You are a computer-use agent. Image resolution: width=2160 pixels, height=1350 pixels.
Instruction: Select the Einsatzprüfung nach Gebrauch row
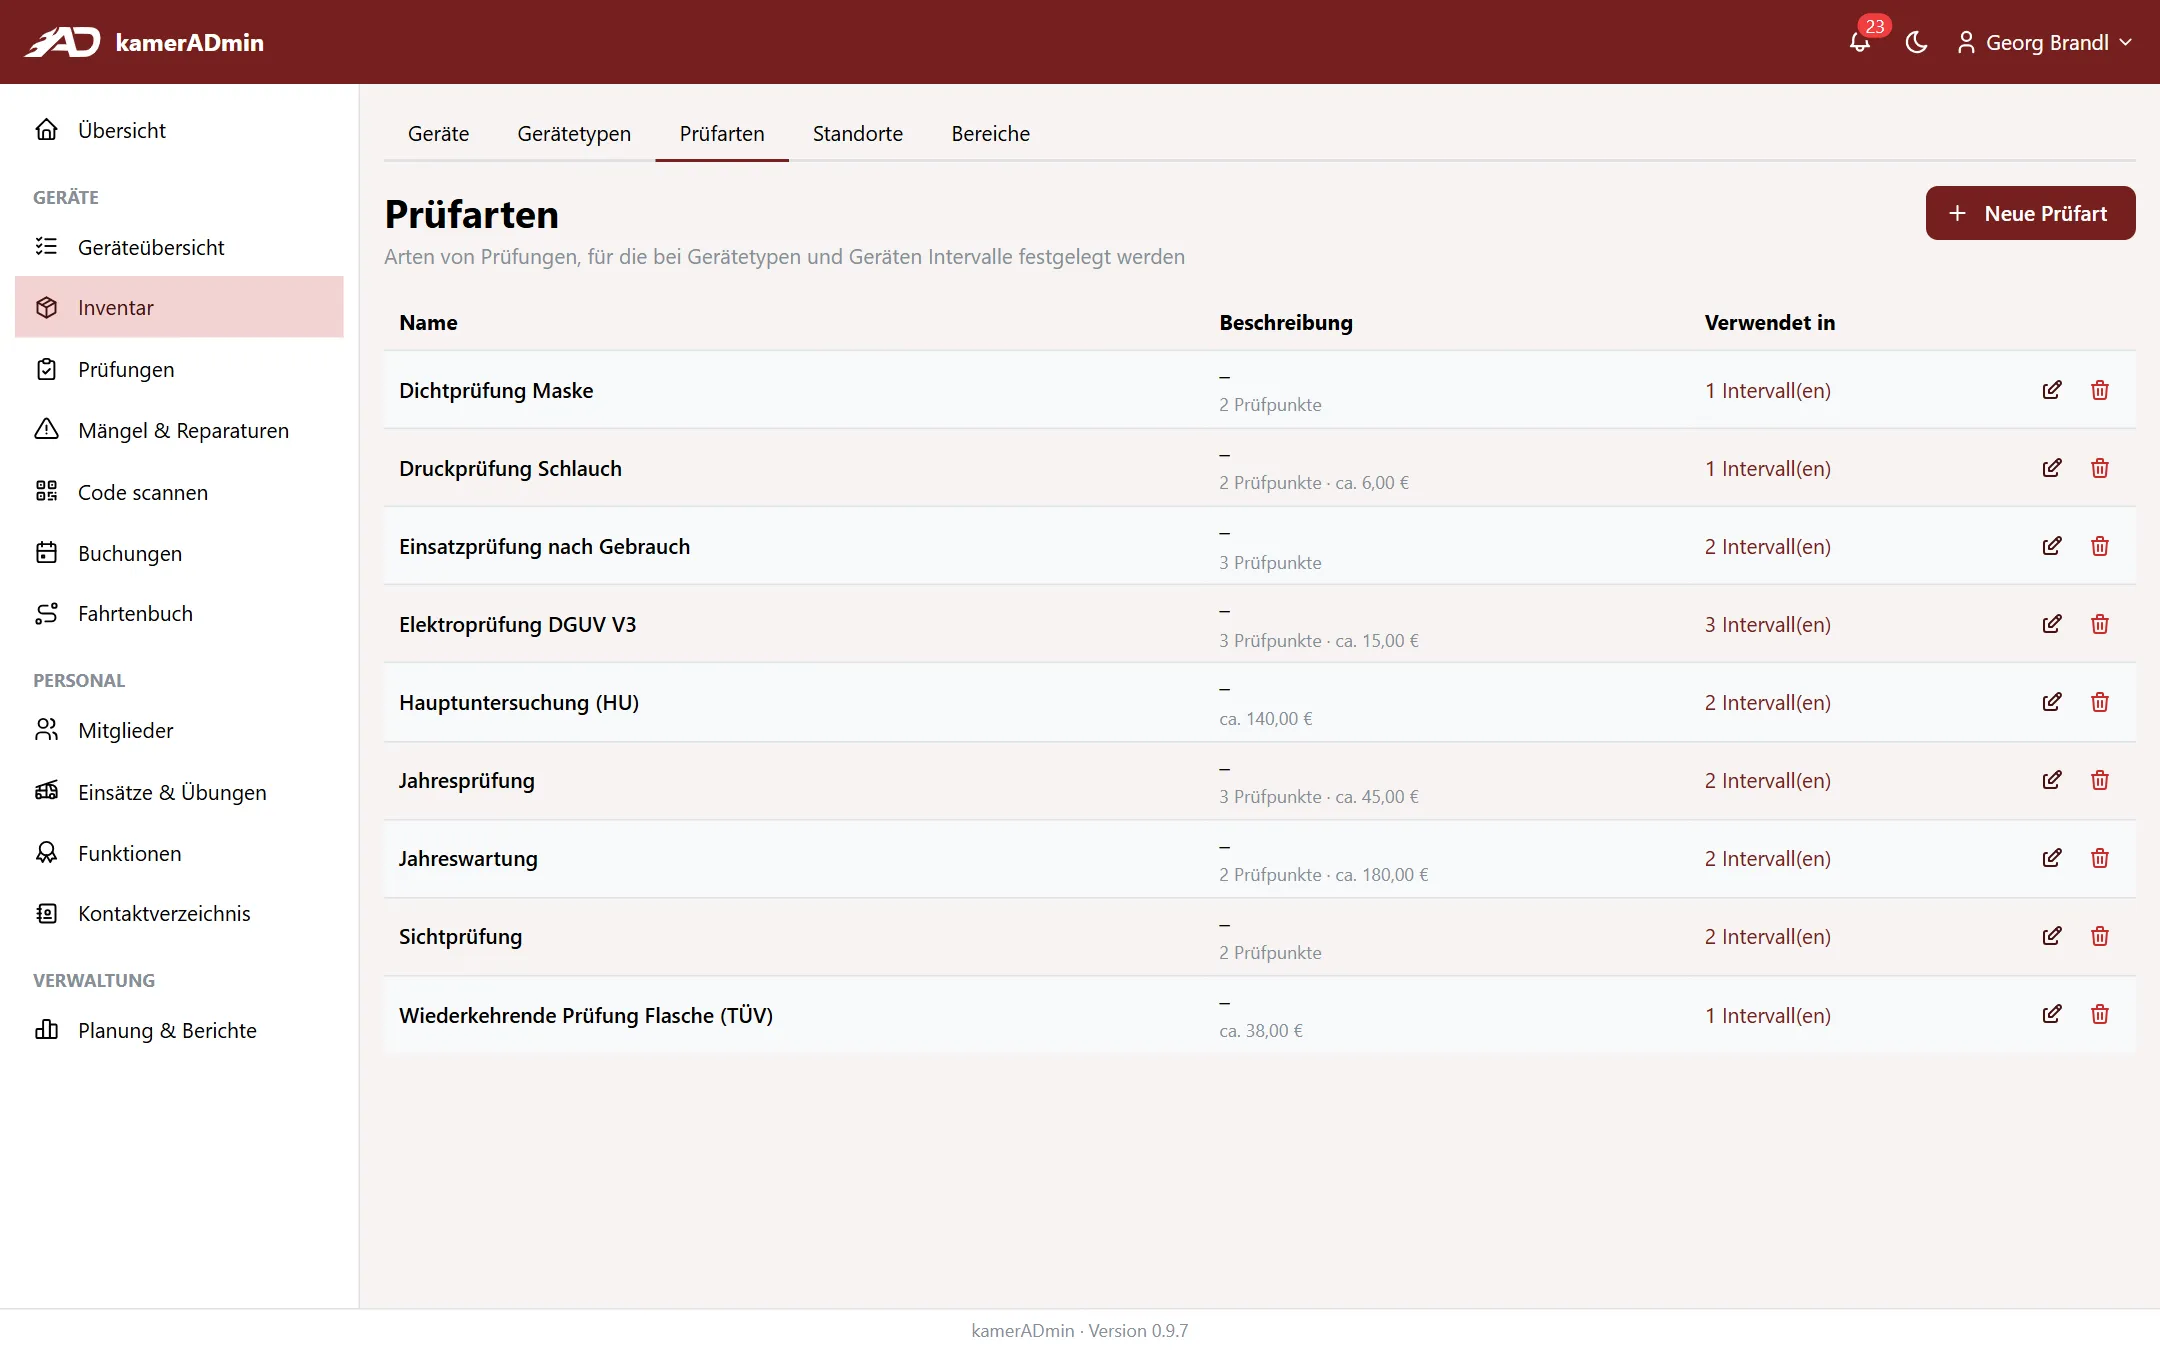point(1259,546)
